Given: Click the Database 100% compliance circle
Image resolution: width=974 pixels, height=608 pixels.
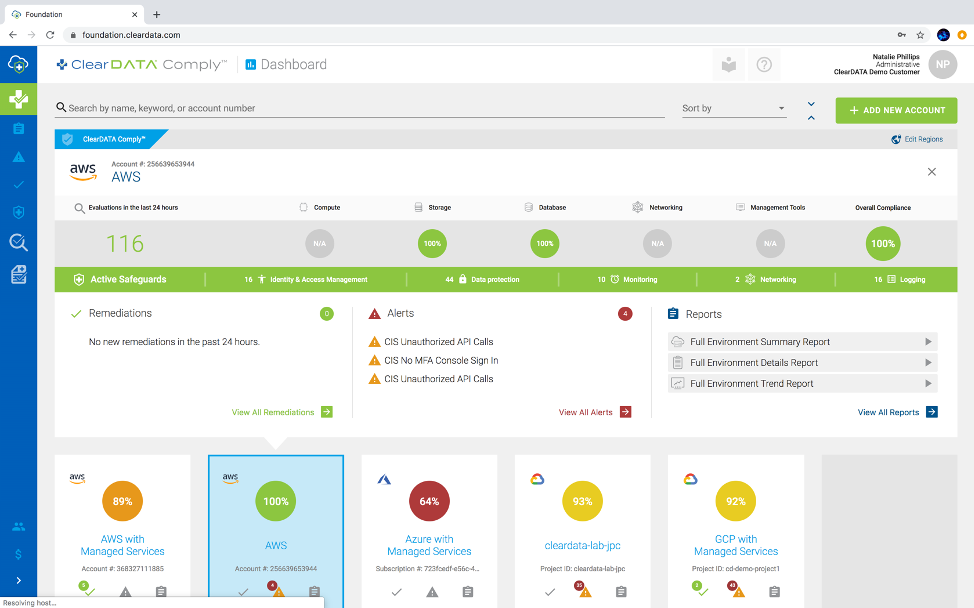Looking at the screenshot, I should point(545,243).
